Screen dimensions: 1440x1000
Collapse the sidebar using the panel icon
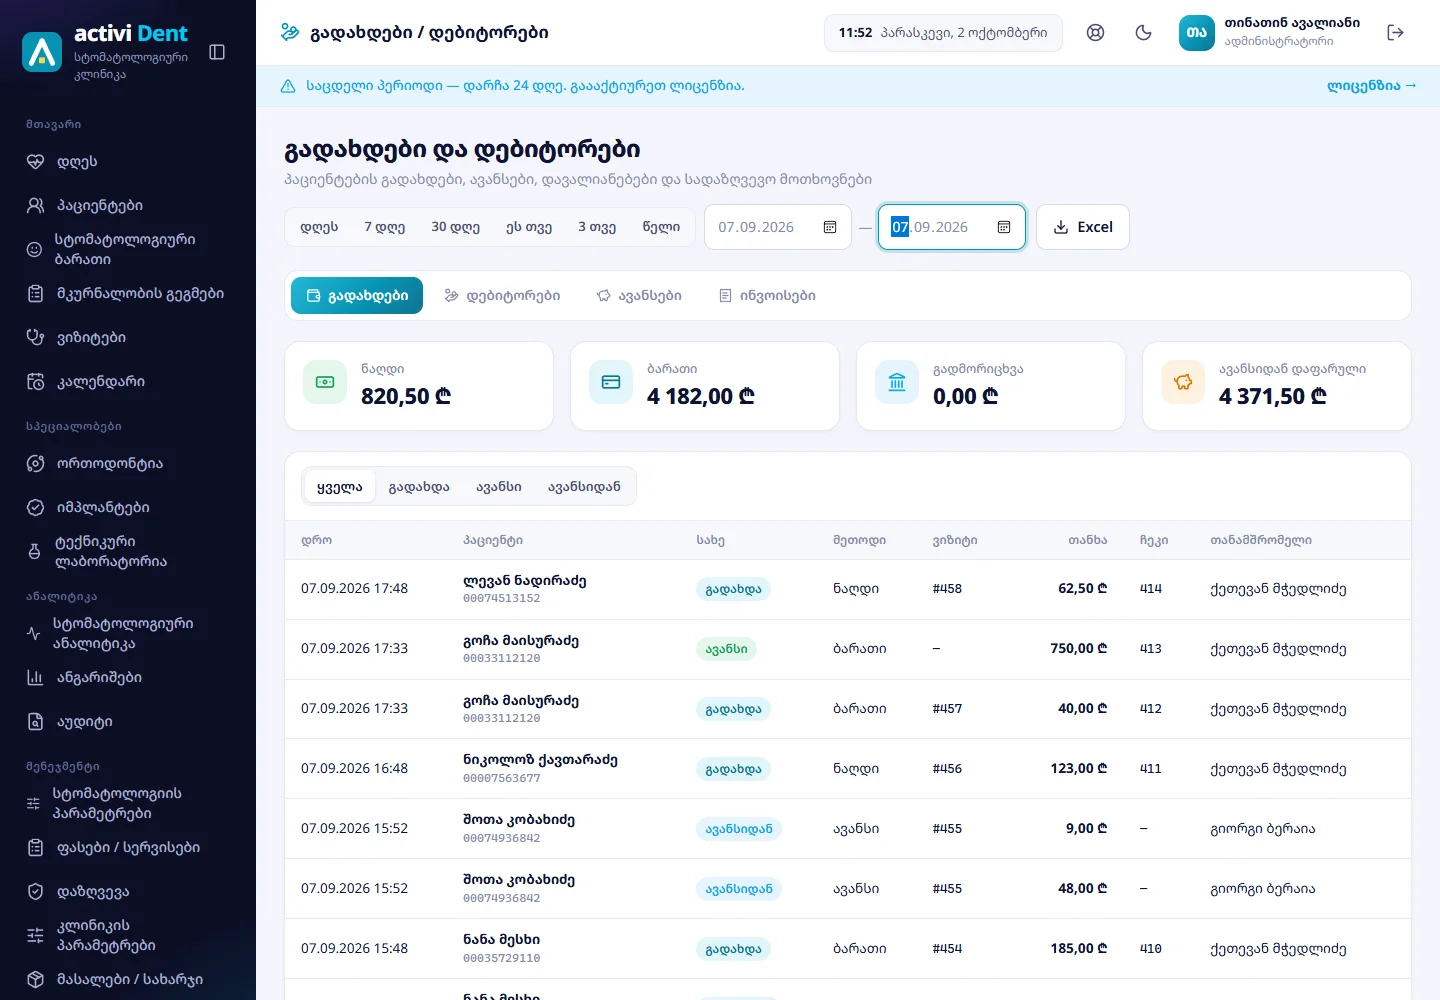217,52
